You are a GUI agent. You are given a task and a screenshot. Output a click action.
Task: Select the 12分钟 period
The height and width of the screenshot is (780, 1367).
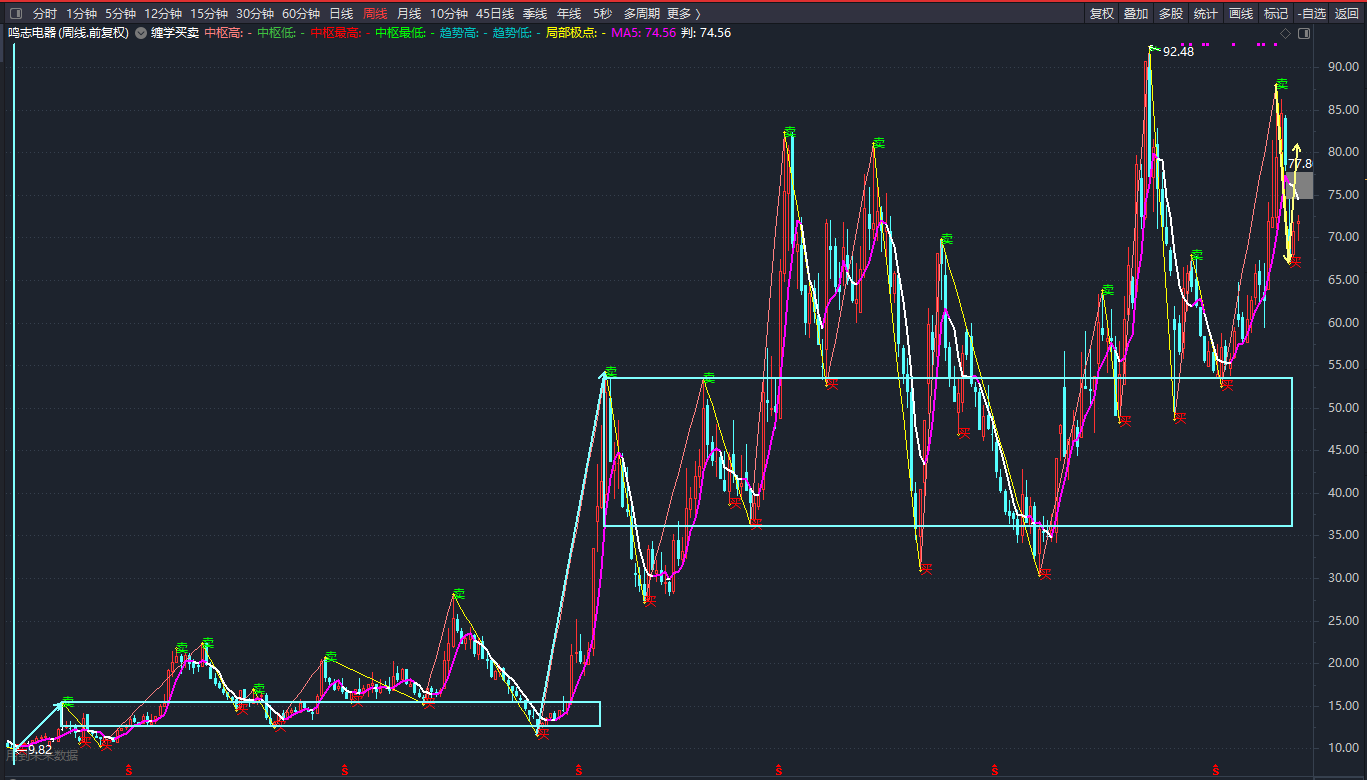click(162, 14)
